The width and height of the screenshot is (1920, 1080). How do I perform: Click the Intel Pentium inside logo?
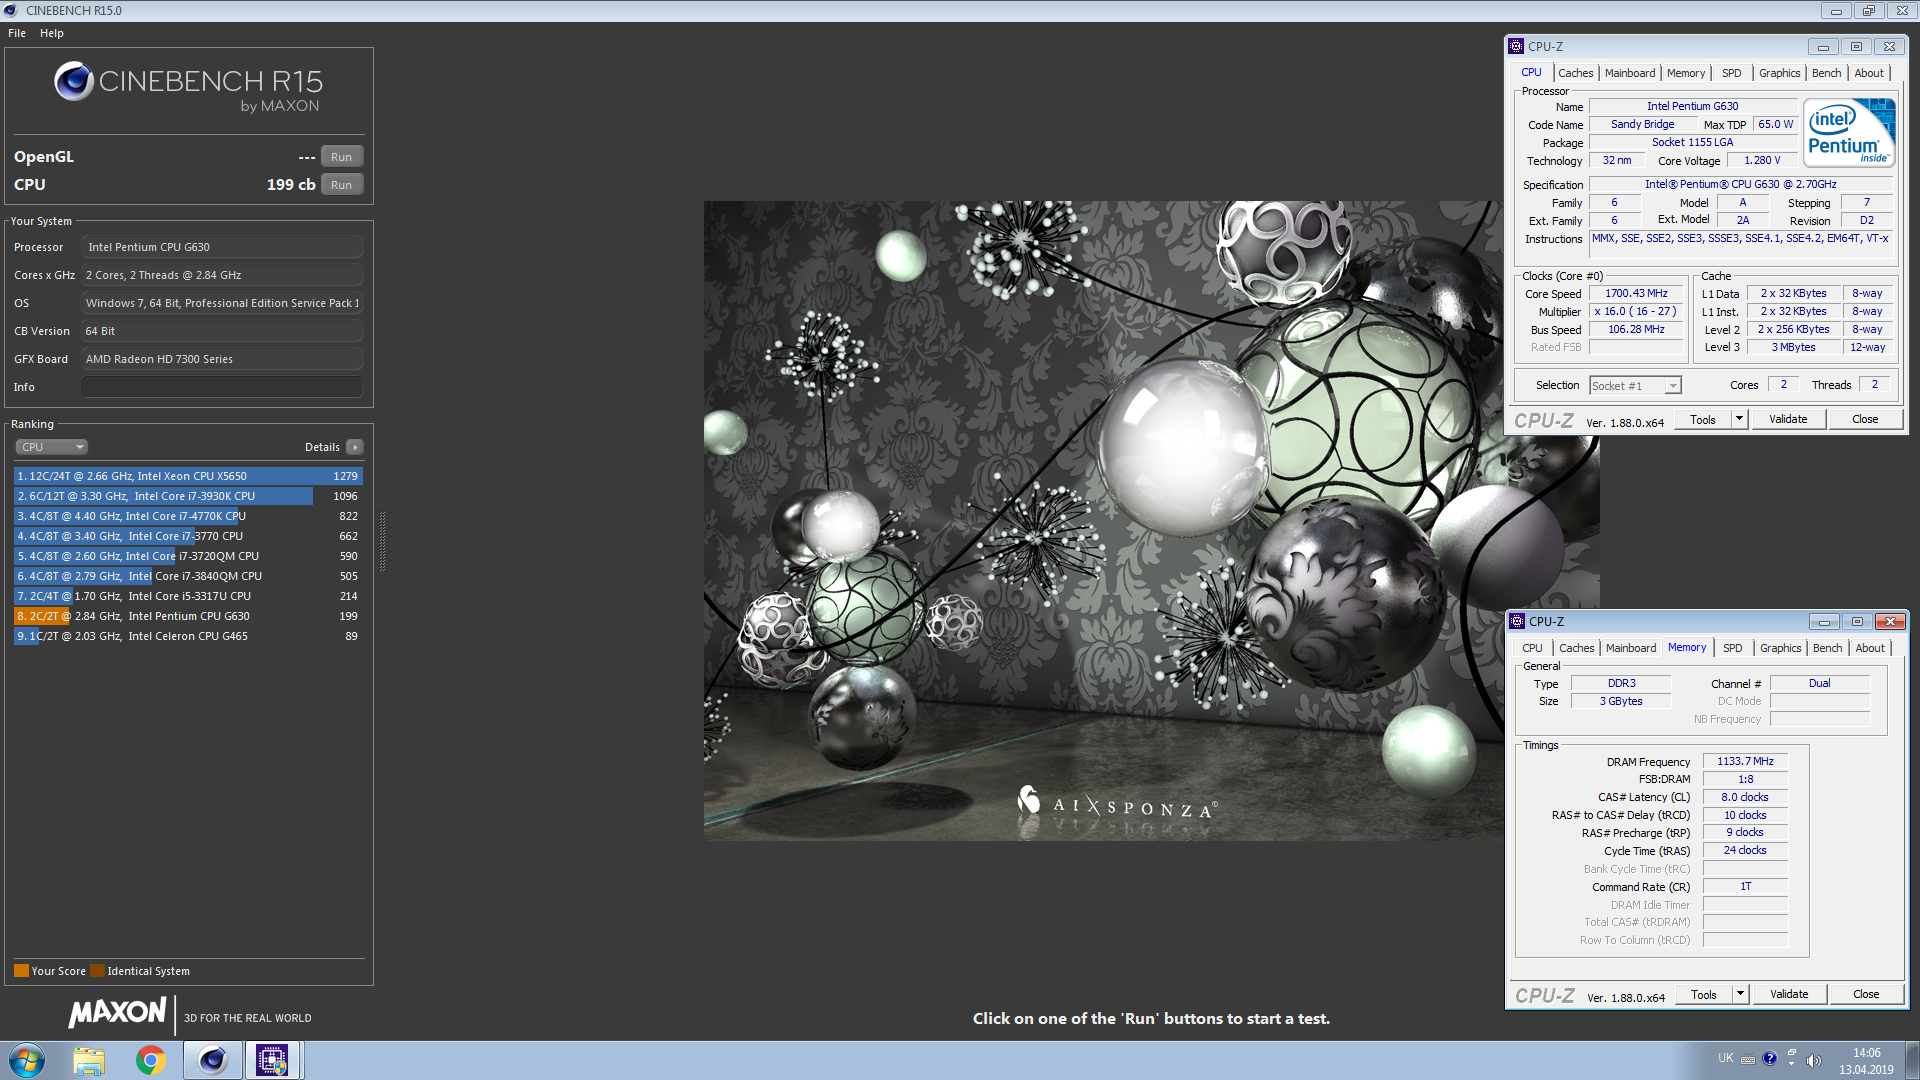tap(1849, 132)
